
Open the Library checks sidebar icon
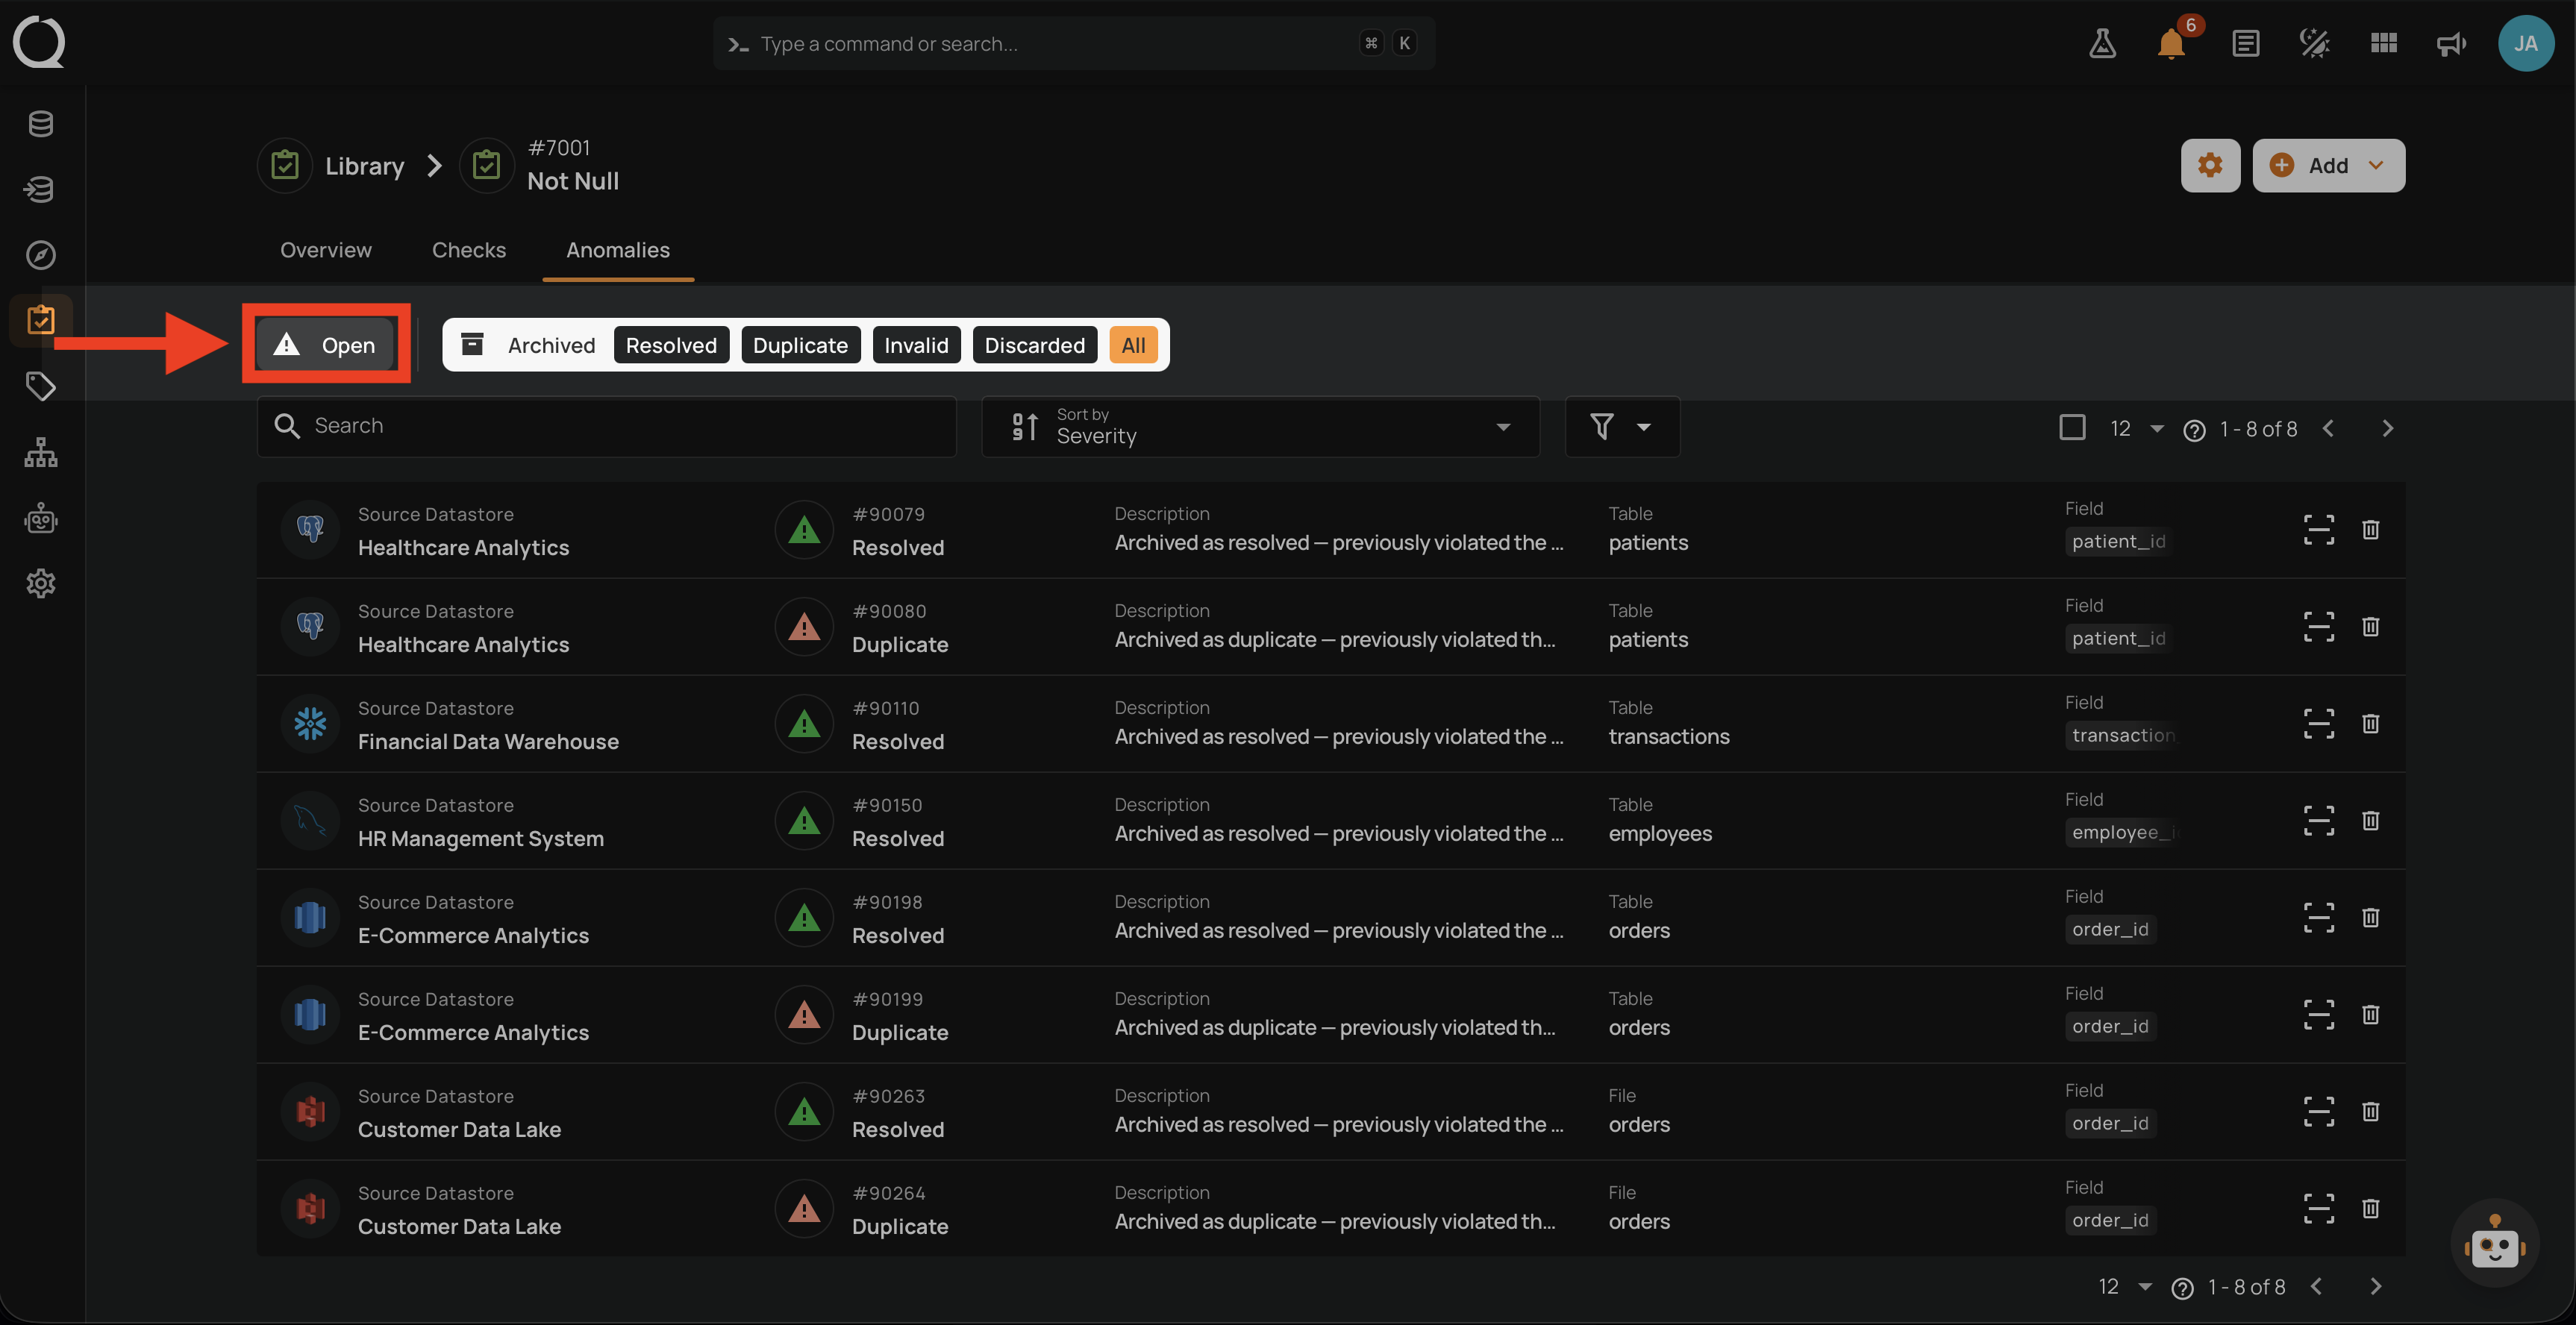41,320
